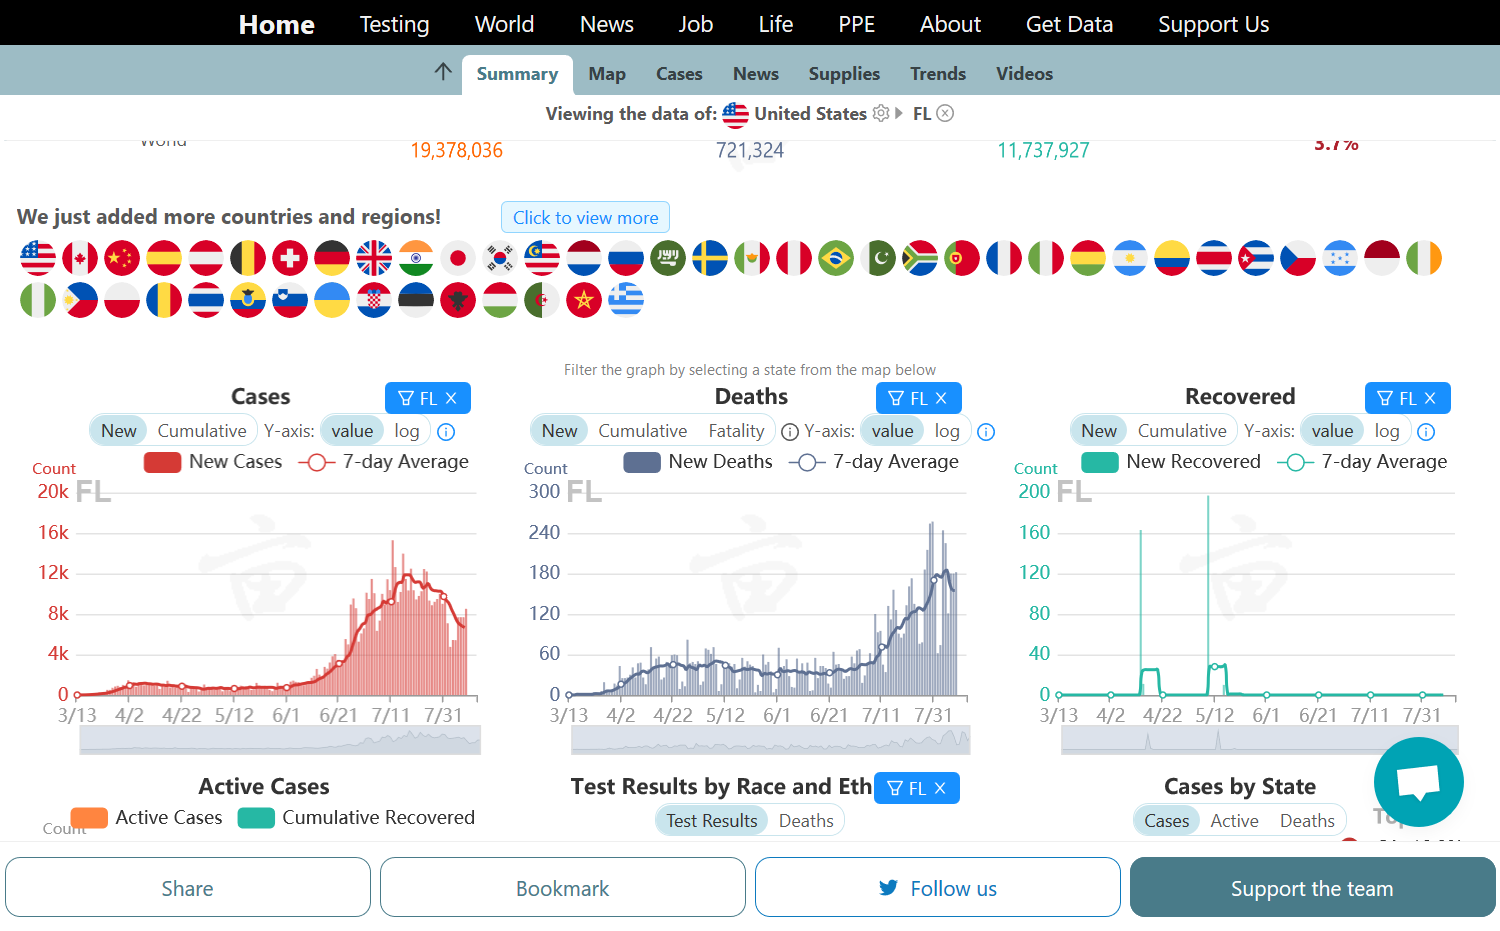1500x931 pixels.
Task: Choose the Cuba flag
Action: coord(1256,258)
